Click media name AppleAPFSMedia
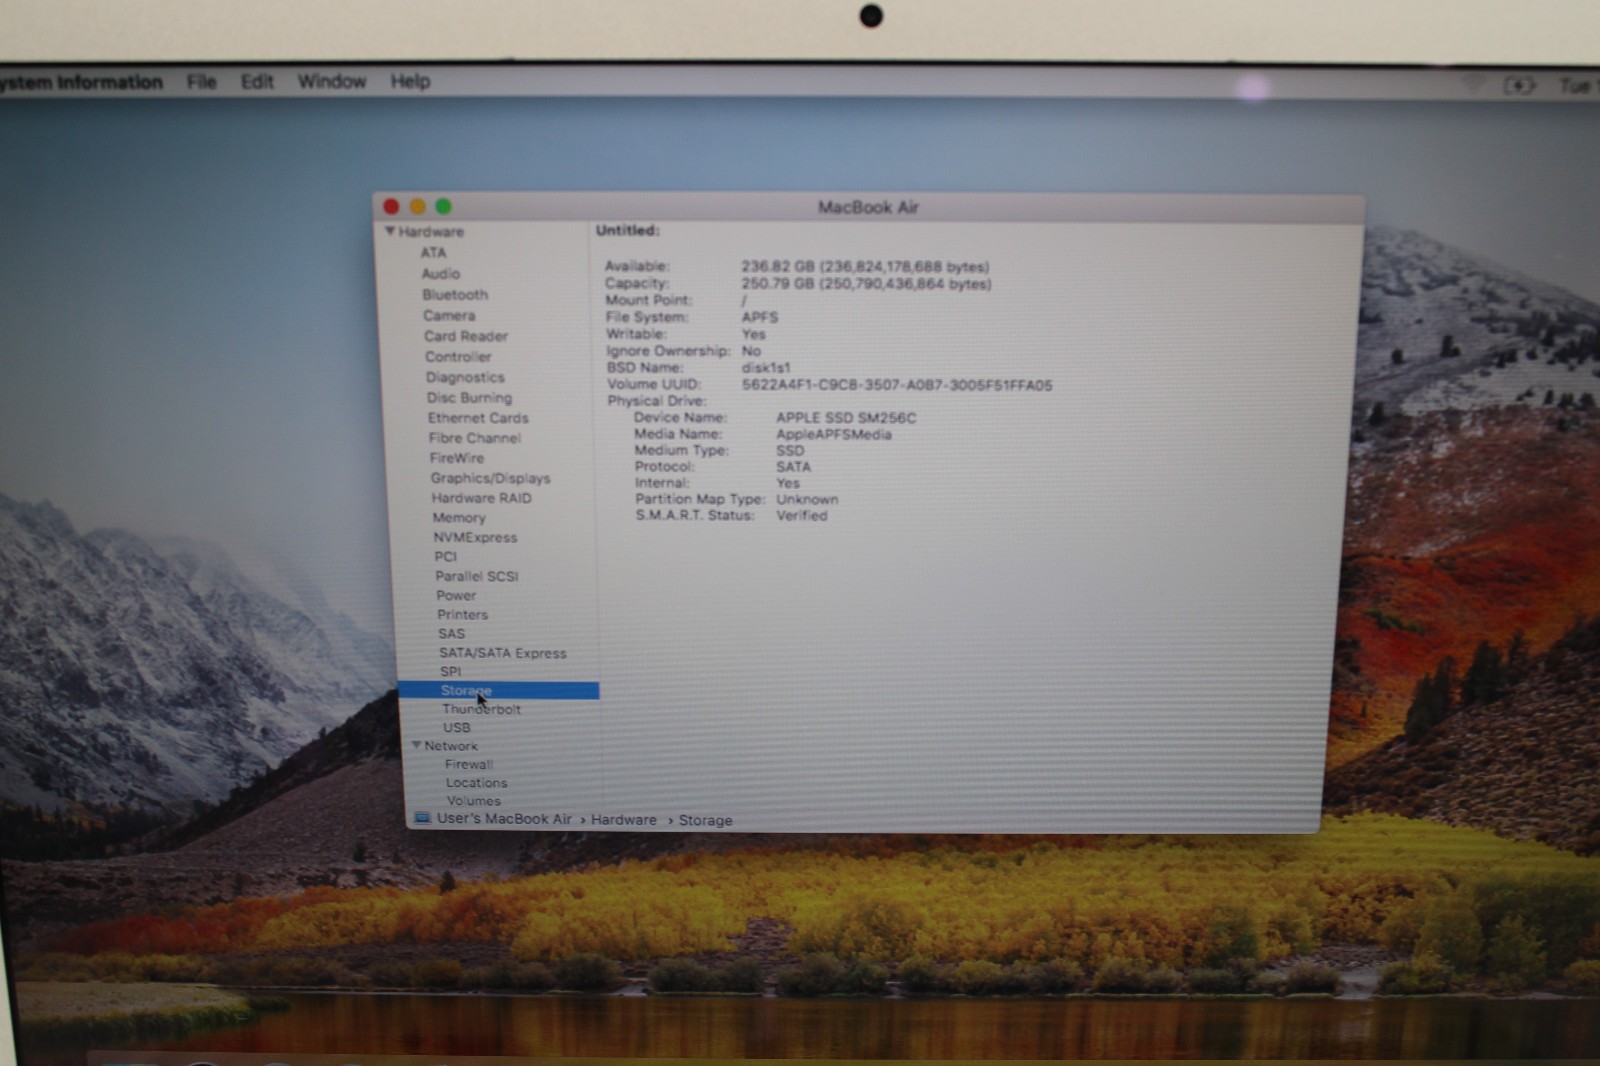Image resolution: width=1600 pixels, height=1066 pixels. coord(834,435)
